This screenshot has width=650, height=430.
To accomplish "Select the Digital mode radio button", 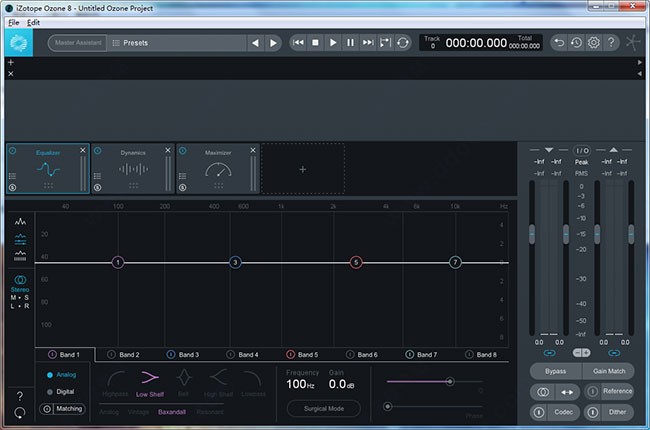I will point(50,391).
